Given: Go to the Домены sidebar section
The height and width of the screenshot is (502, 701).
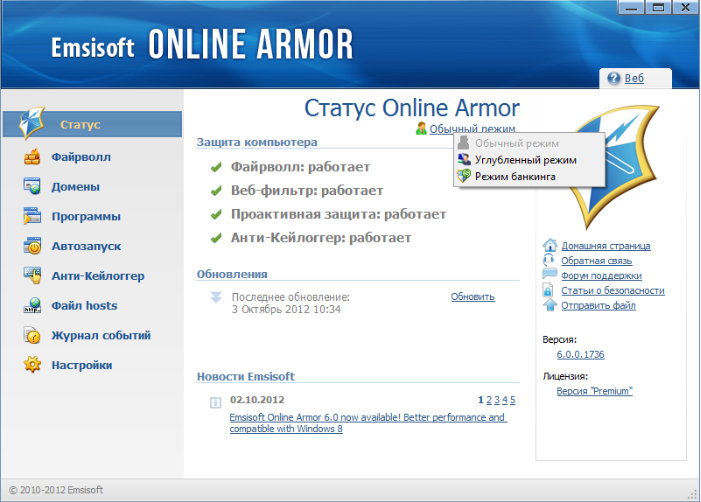Looking at the screenshot, I should tap(76, 187).
